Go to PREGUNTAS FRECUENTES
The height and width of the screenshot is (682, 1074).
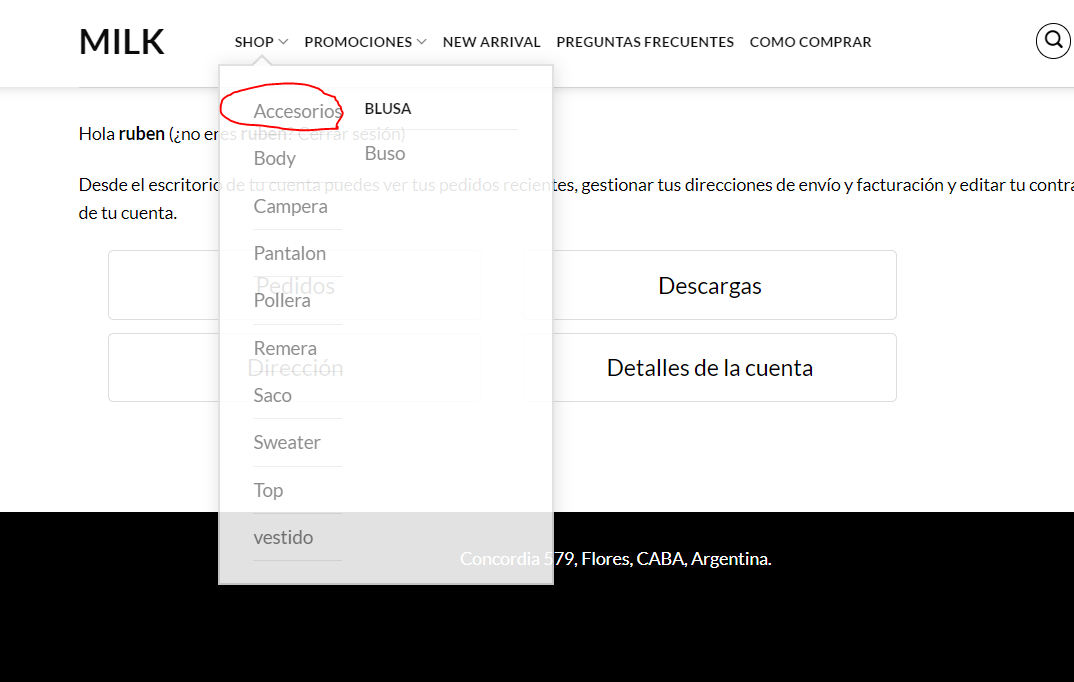point(645,42)
